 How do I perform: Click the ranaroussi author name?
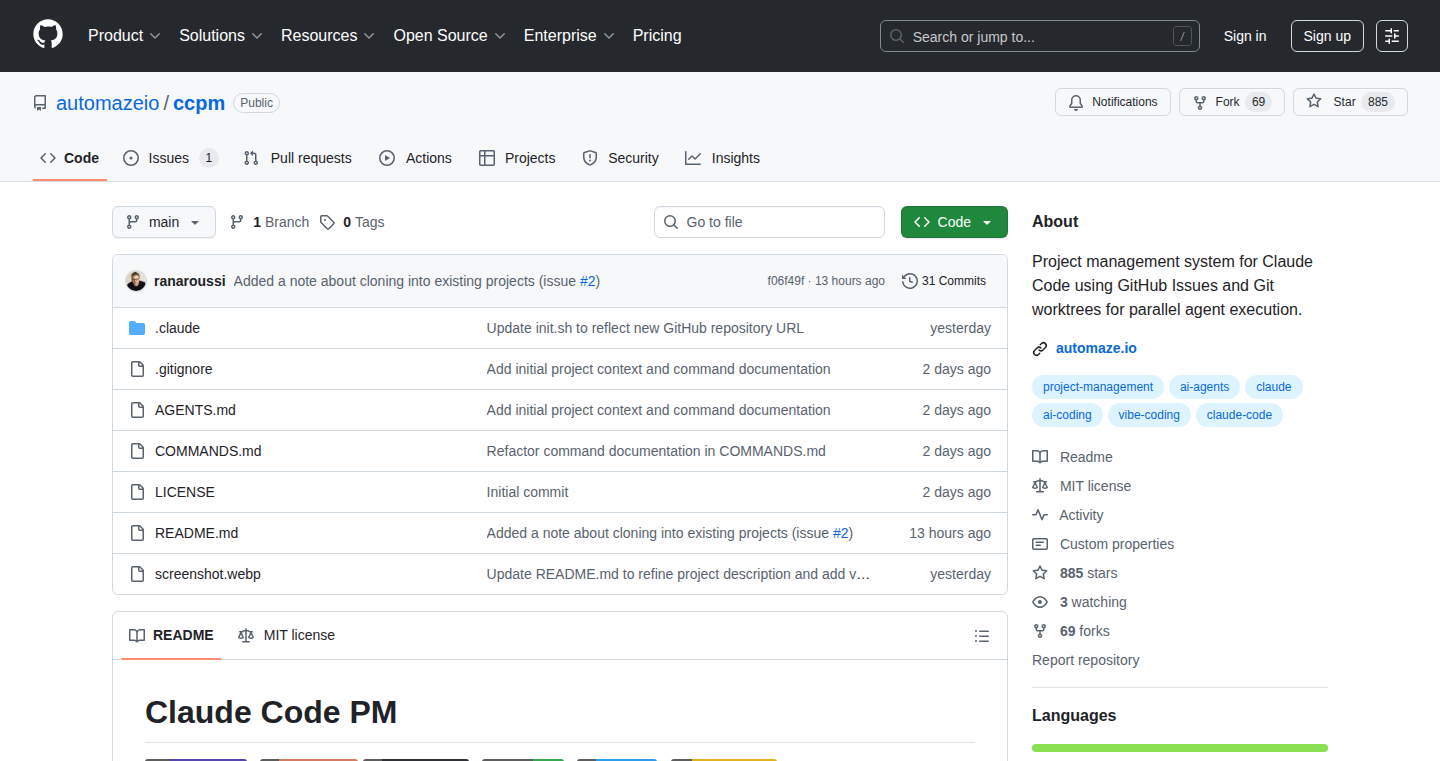190,281
